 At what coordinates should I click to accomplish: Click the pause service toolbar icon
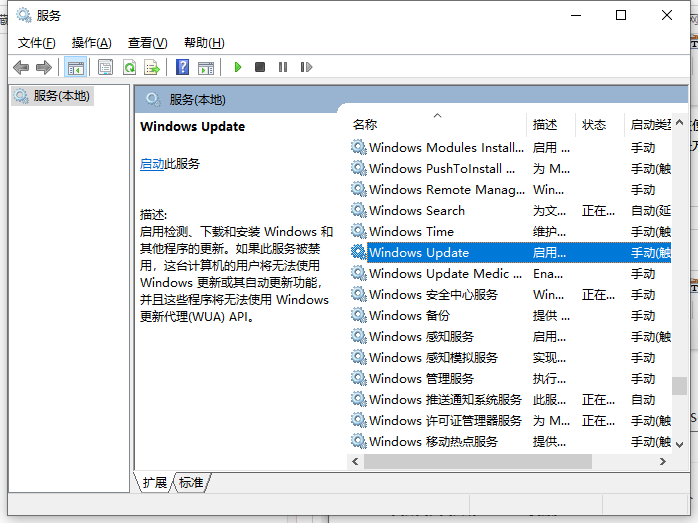tap(283, 67)
